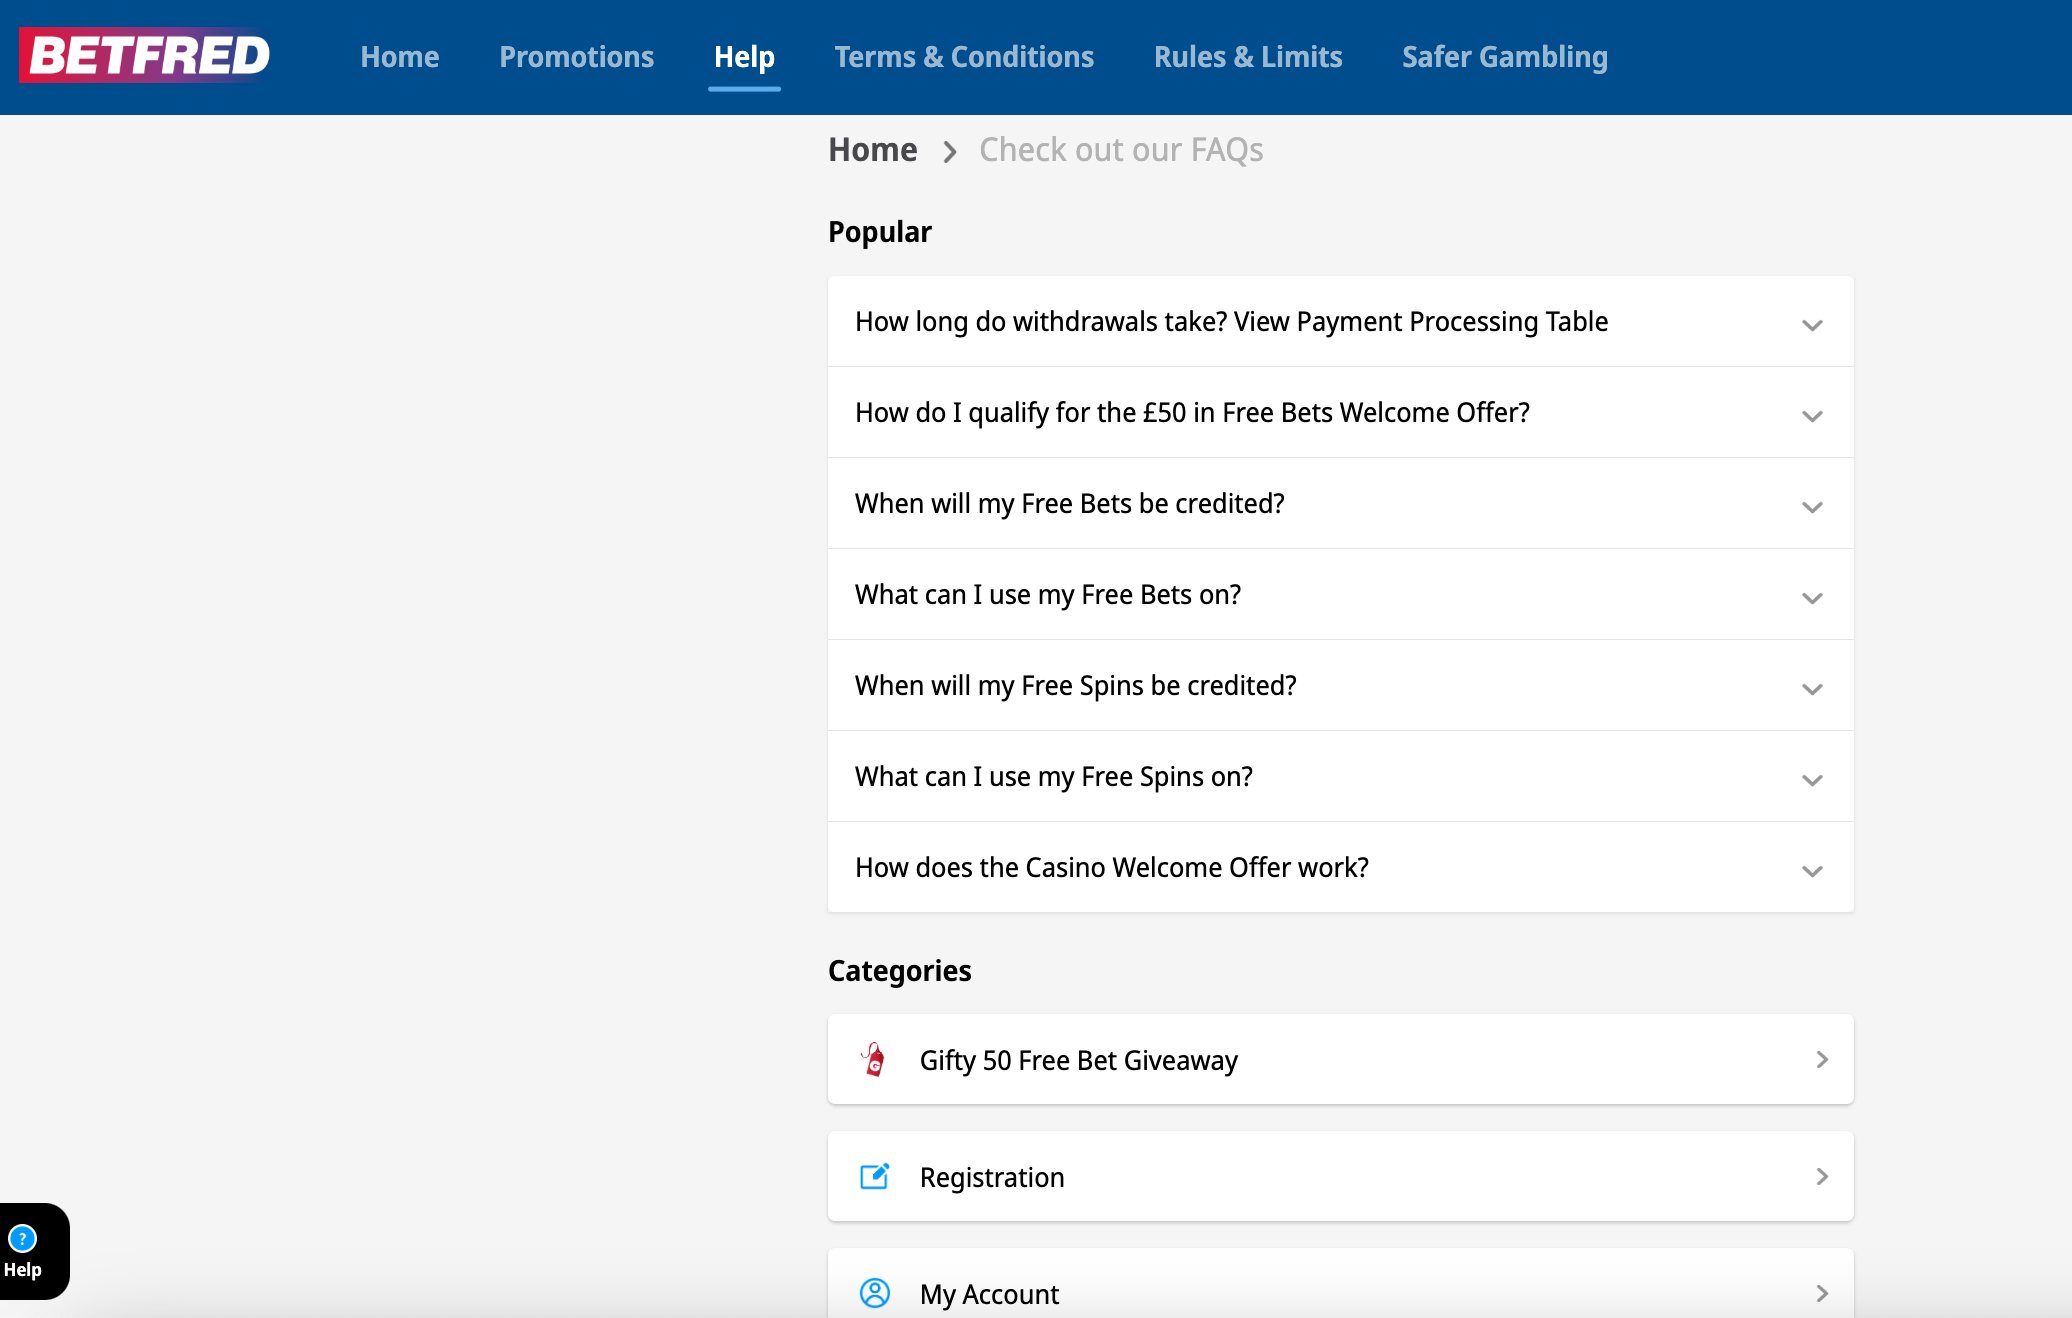The height and width of the screenshot is (1318, 2072).
Task: Click 'How long do withdrawals take?' question text
Action: (1041, 322)
